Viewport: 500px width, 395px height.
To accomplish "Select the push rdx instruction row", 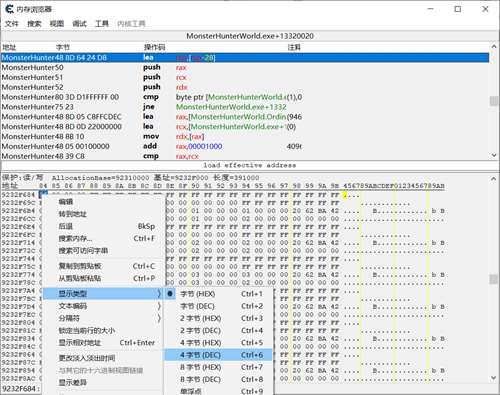I will coord(245,87).
